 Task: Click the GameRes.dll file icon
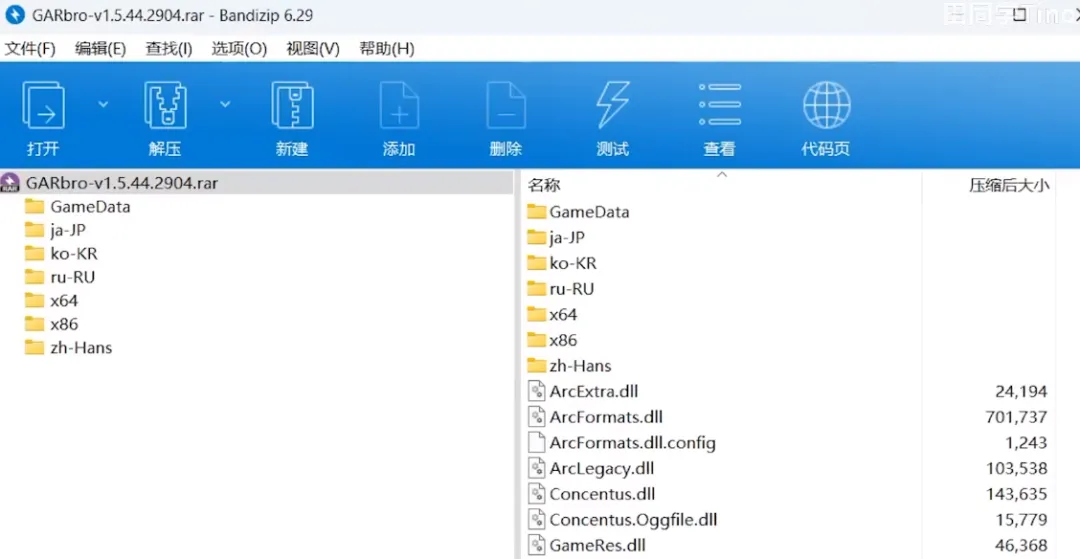(x=537, y=545)
